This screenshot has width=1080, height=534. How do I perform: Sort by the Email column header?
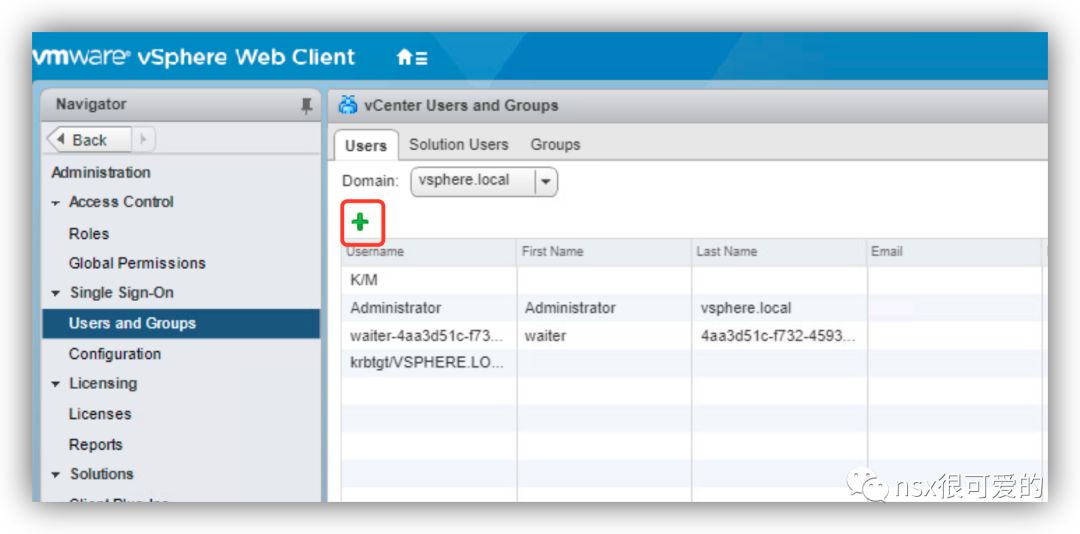tap(954, 251)
